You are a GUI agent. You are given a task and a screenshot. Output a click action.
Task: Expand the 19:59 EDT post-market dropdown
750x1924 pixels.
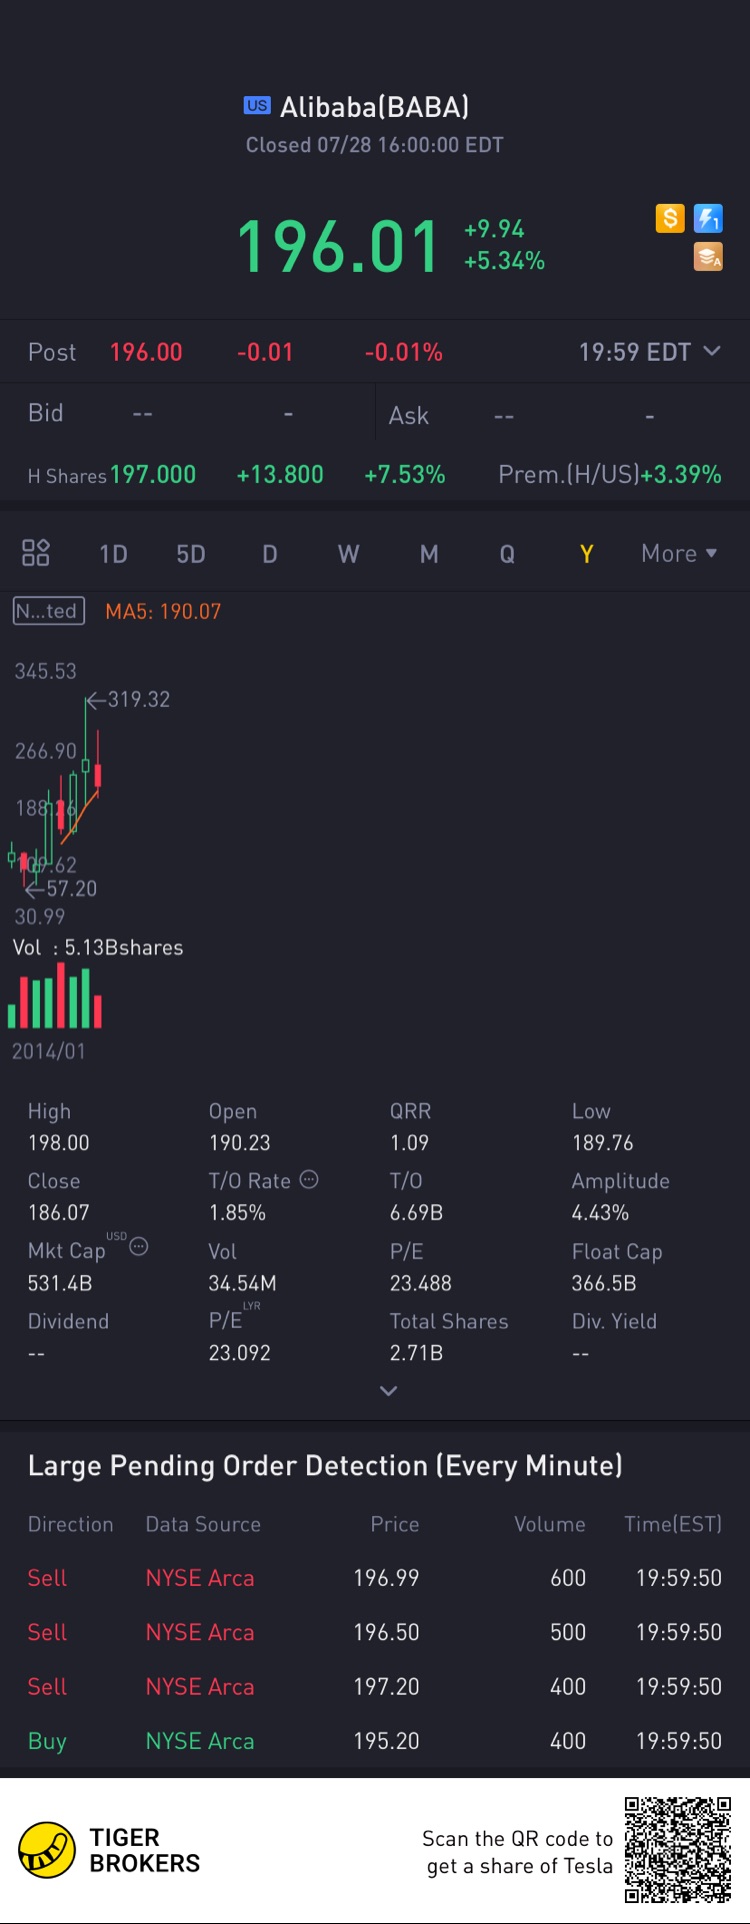(649, 352)
